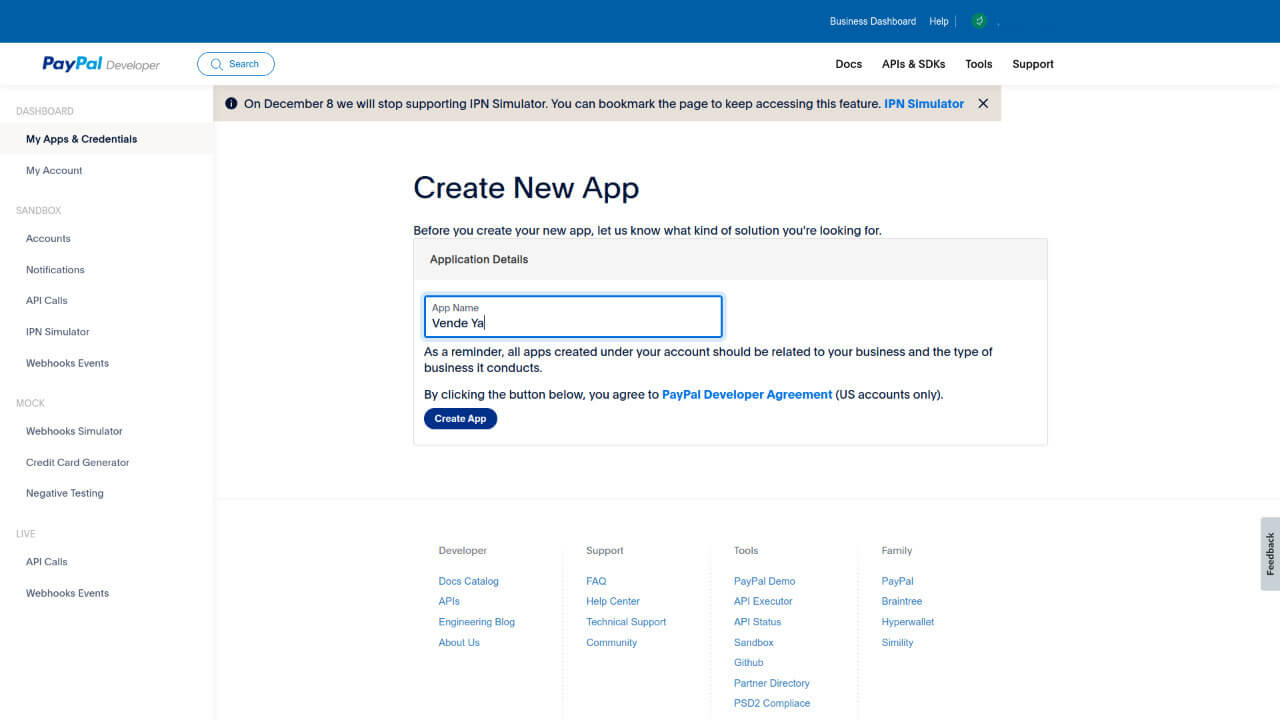This screenshot has height=720, width=1280.
Task: Open Docs Catalog footer link
Action: click(x=468, y=581)
